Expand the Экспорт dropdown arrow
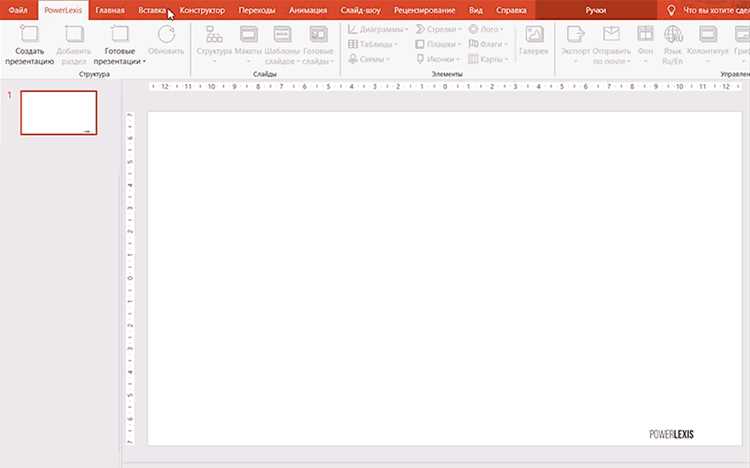The image size is (750, 468). coord(575,62)
